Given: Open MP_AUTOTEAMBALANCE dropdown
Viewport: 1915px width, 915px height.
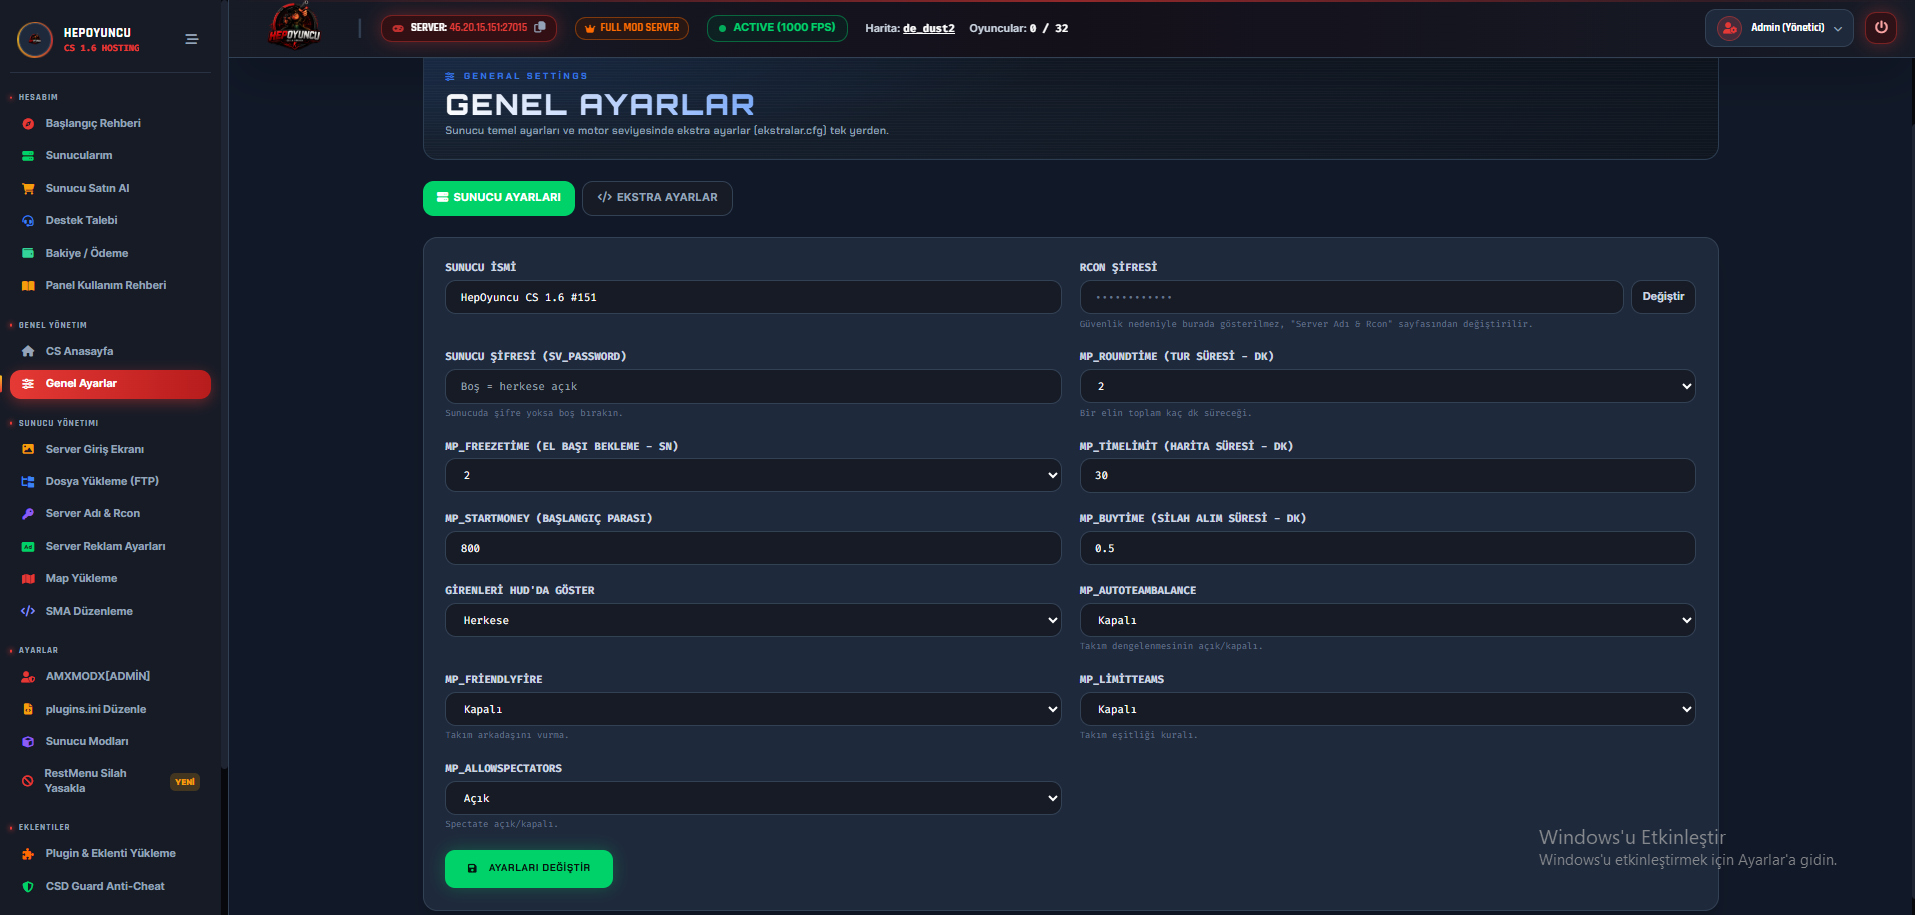Looking at the screenshot, I should point(1387,620).
